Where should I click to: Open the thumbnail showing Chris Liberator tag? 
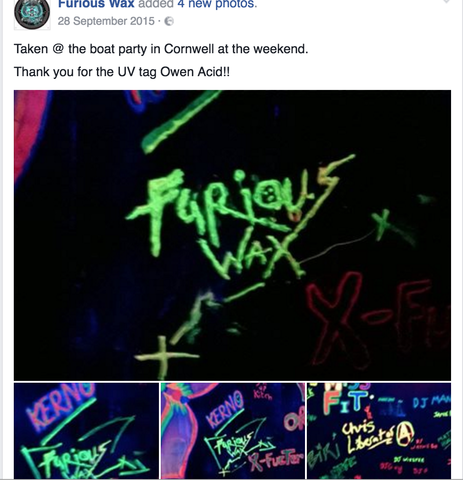point(379,431)
